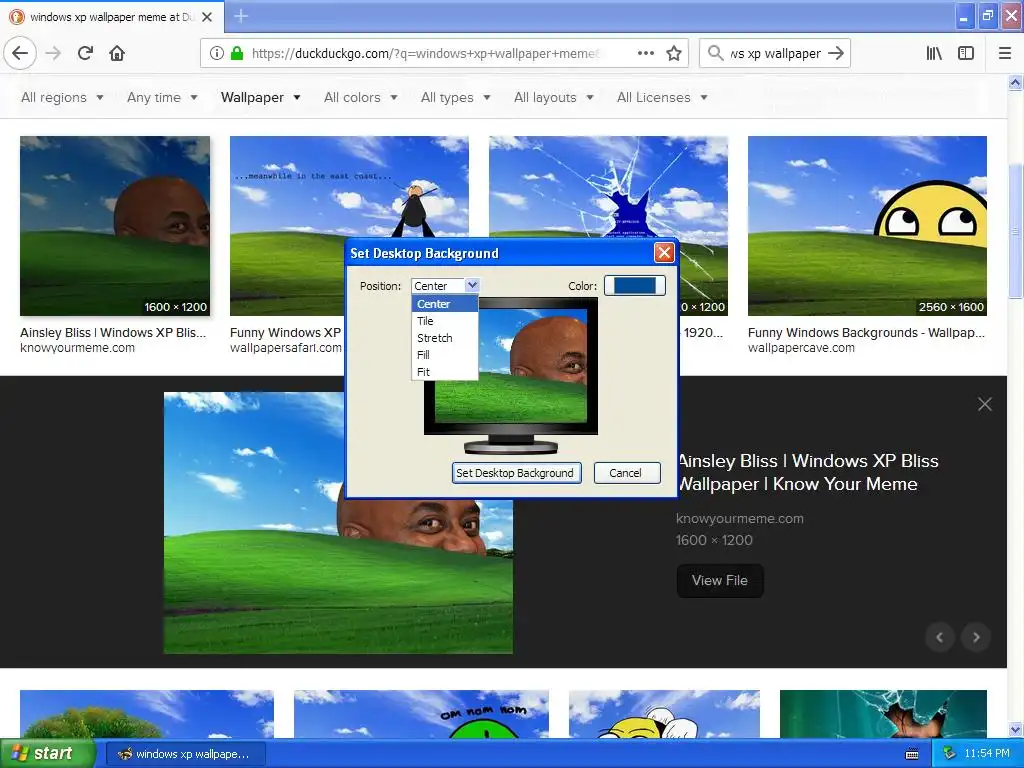Open the All Licenses filter
1024x768 pixels.
coord(662,97)
